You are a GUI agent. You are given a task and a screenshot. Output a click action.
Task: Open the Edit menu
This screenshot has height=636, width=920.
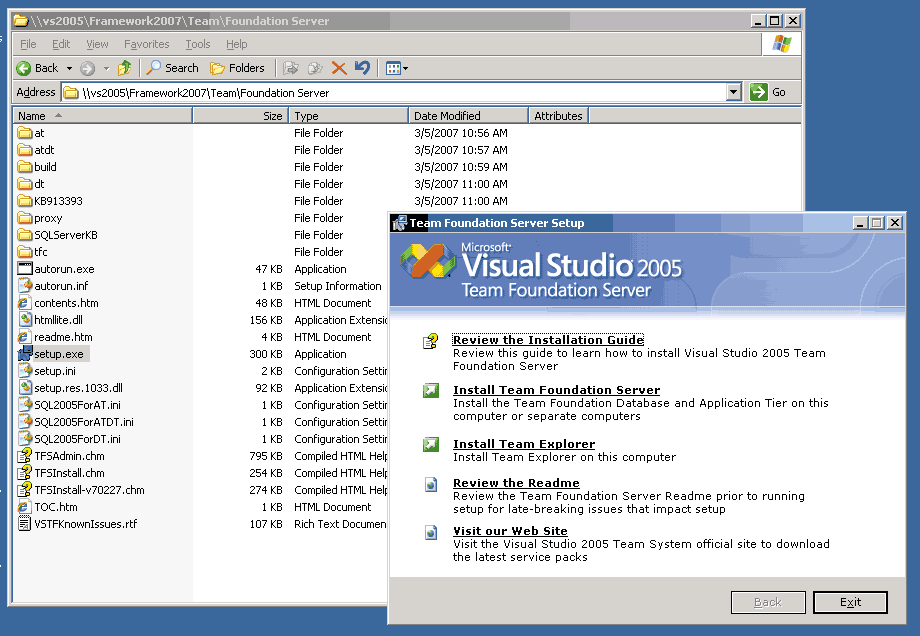[x=61, y=44]
